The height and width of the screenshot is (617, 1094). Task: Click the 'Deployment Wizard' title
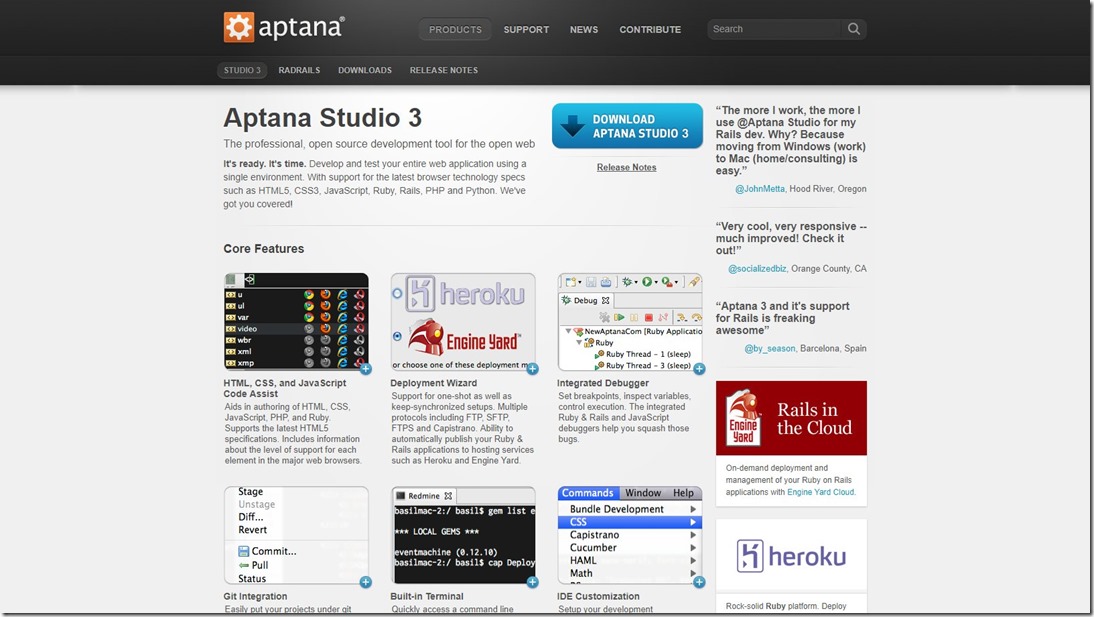tap(433, 383)
